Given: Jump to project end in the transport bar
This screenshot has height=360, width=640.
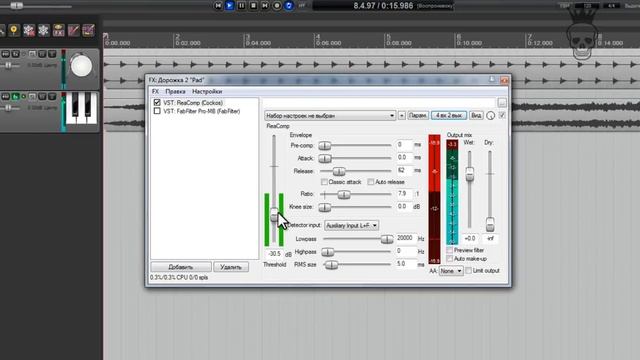Looking at the screenshot, I should 265,6.
